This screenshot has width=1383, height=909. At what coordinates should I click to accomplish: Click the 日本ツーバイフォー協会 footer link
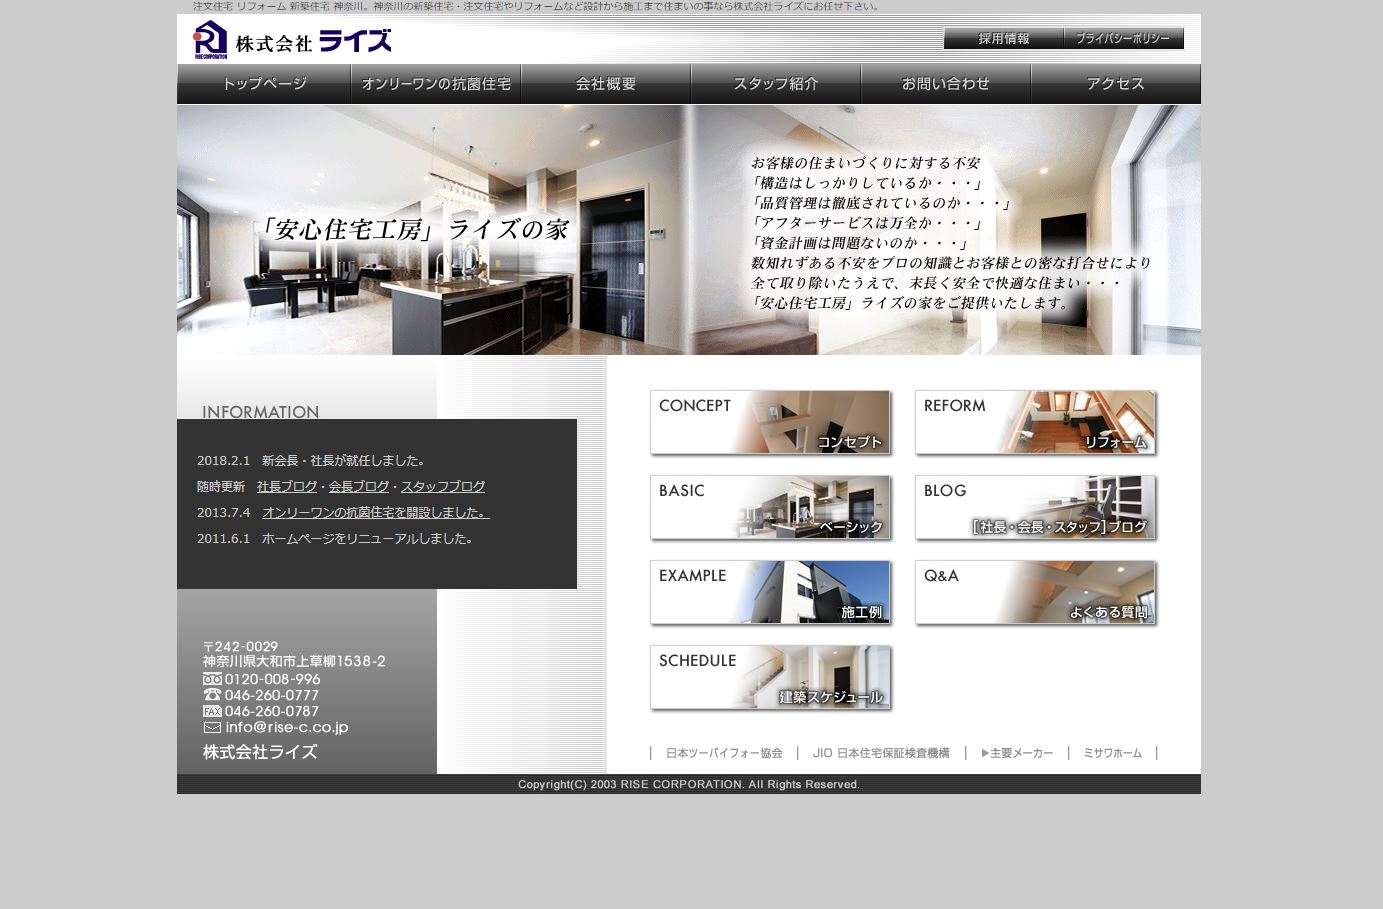(724, 753)
